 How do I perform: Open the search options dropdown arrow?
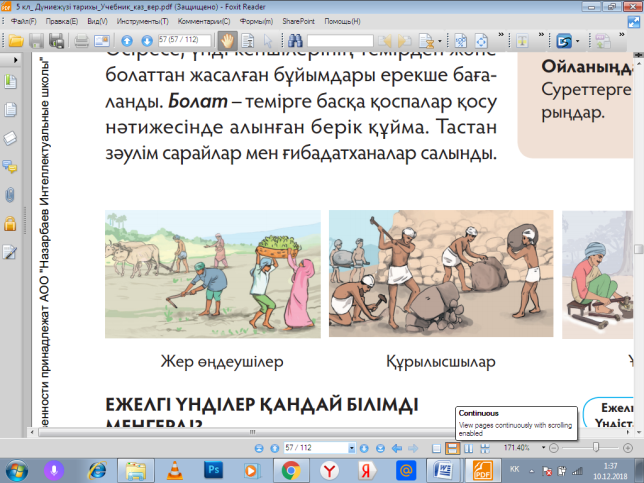(440, 41)
